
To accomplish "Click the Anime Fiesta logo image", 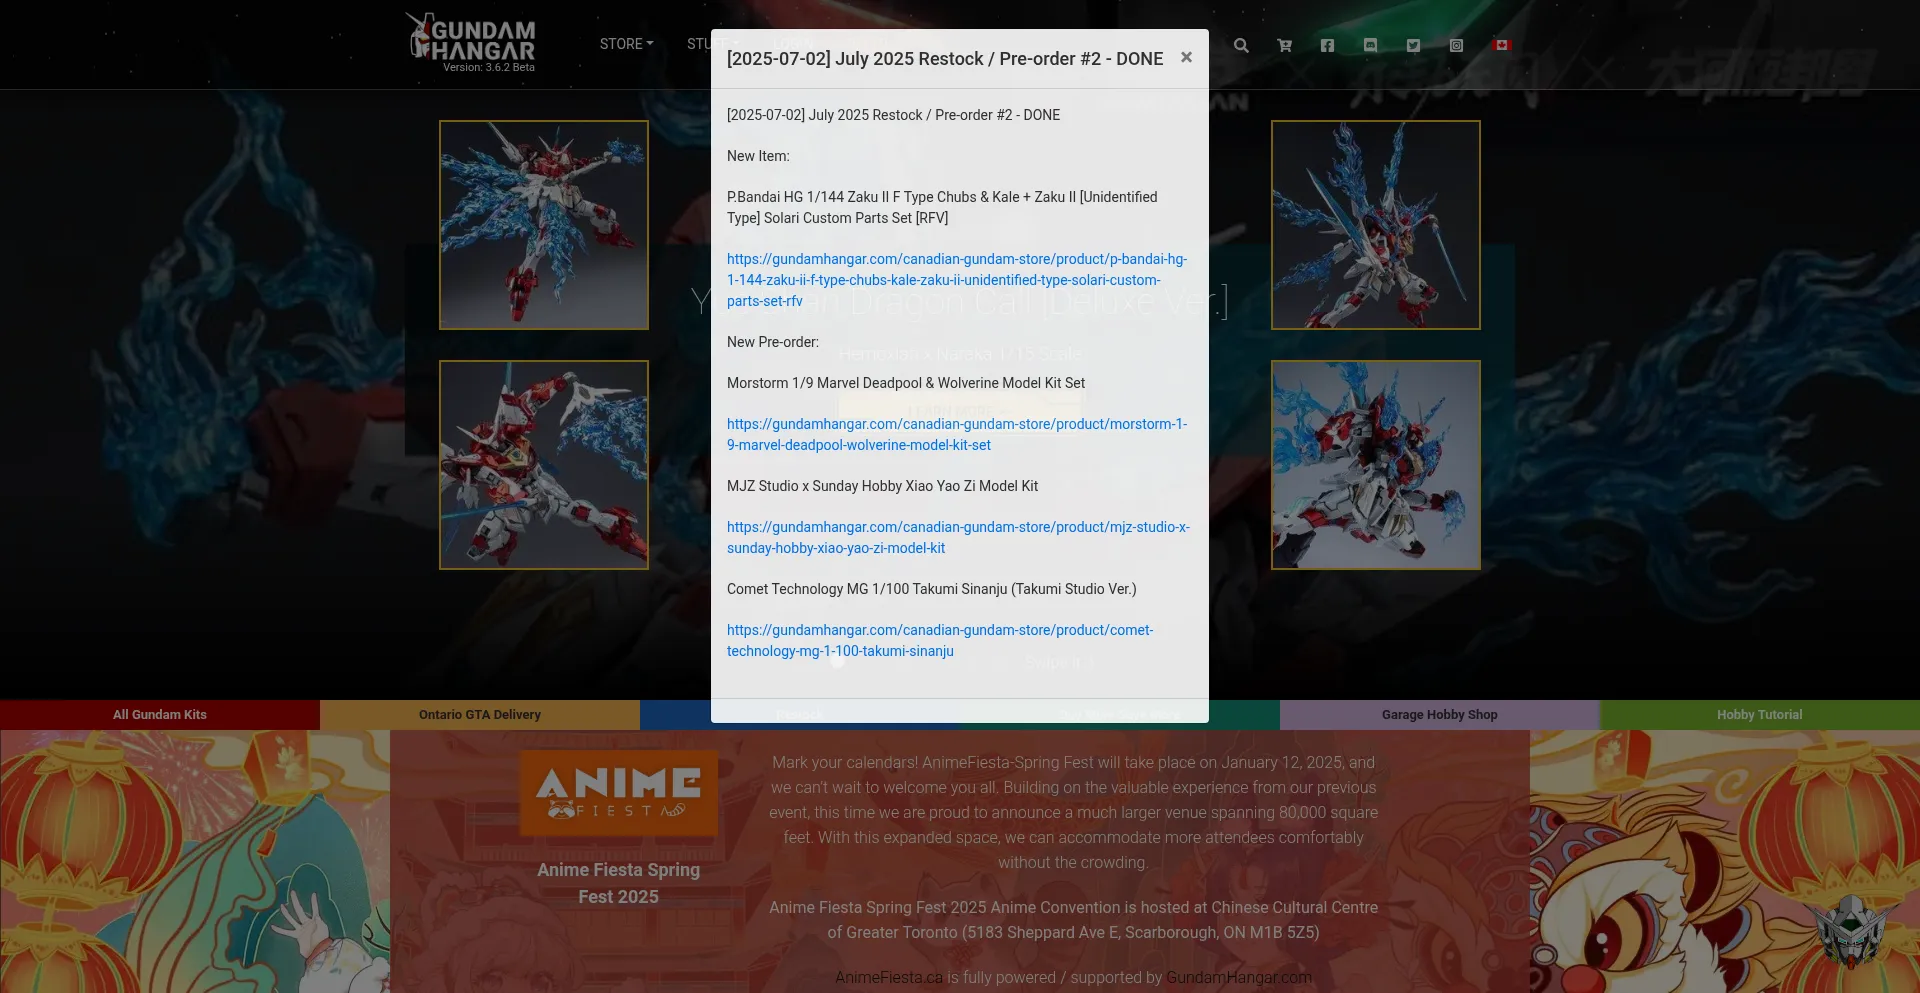I will click(618, 793).
